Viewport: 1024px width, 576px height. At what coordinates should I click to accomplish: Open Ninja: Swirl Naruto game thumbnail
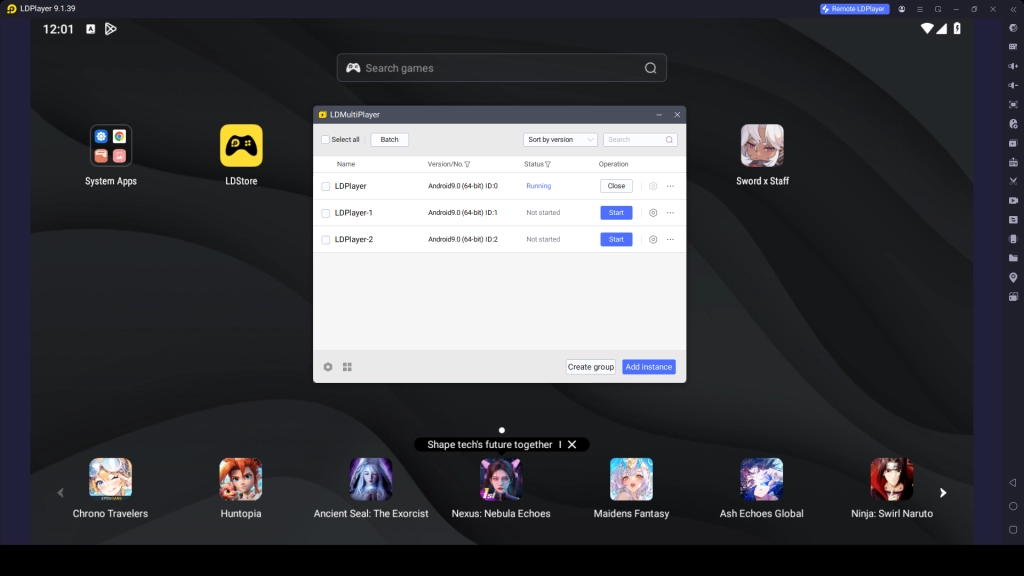(891, 479)
